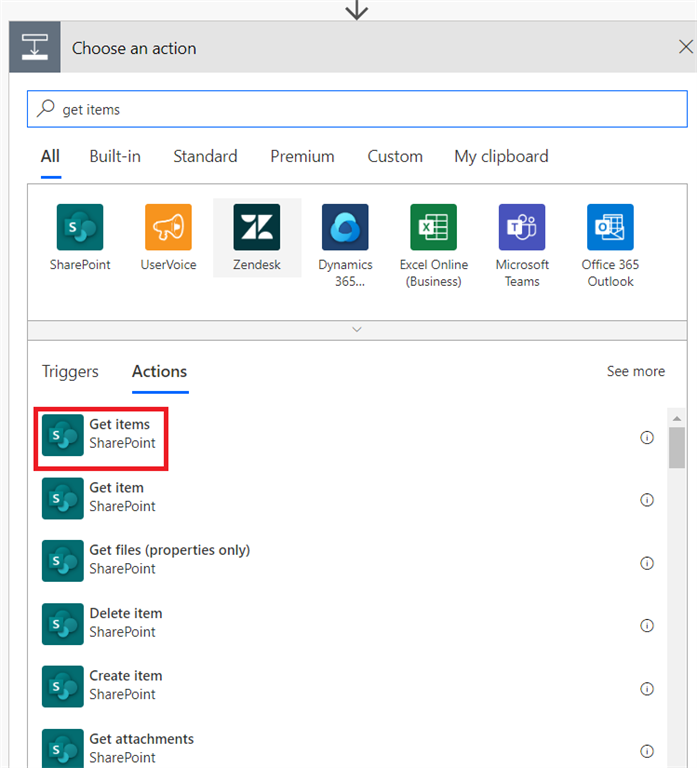Switch to the Built-in tab

(115, 156)
